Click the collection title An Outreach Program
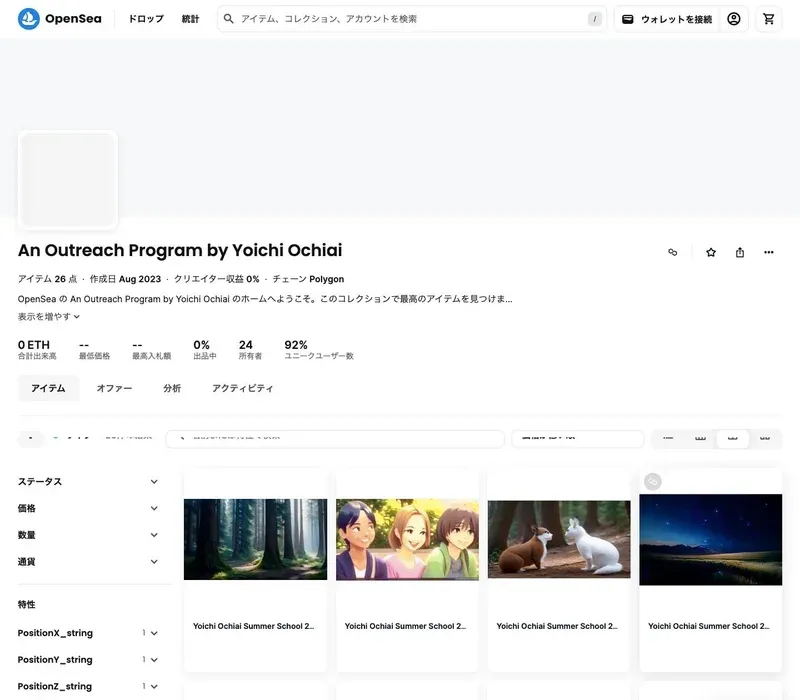Viewport: 800px width, 700px height. coord(180,251)
